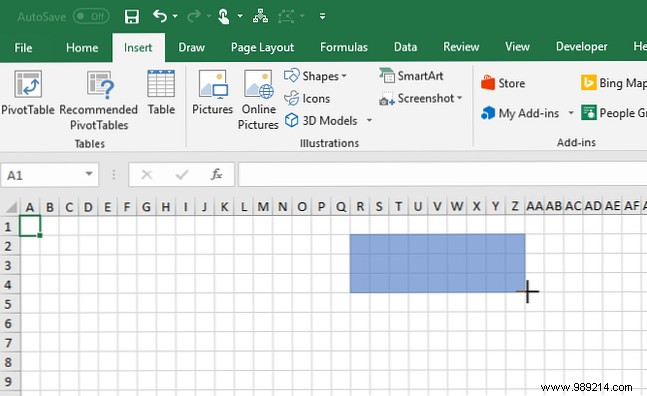The height and width of the screenshot is (396, 647).
Task: Select row header 9
Action: point(8,382)
